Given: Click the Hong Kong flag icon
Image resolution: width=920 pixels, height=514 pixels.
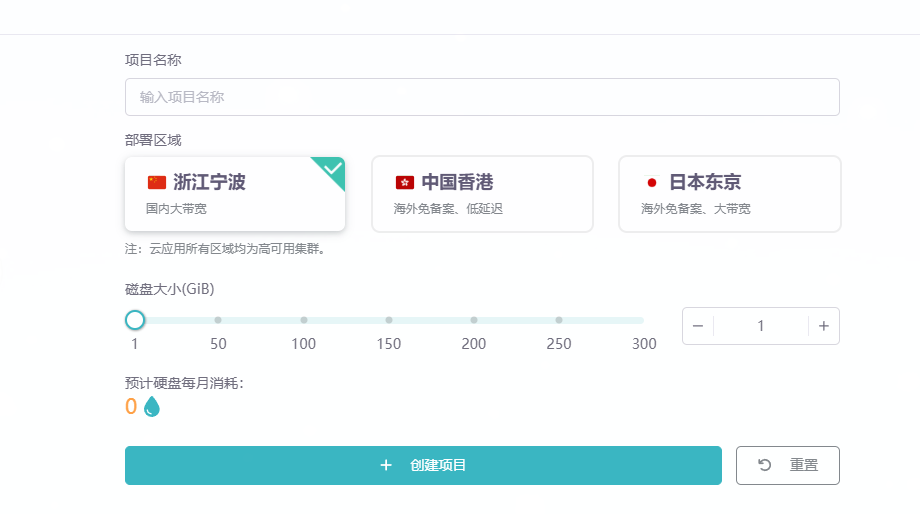Looking at the screenshot, I should [x=405, y=183].
